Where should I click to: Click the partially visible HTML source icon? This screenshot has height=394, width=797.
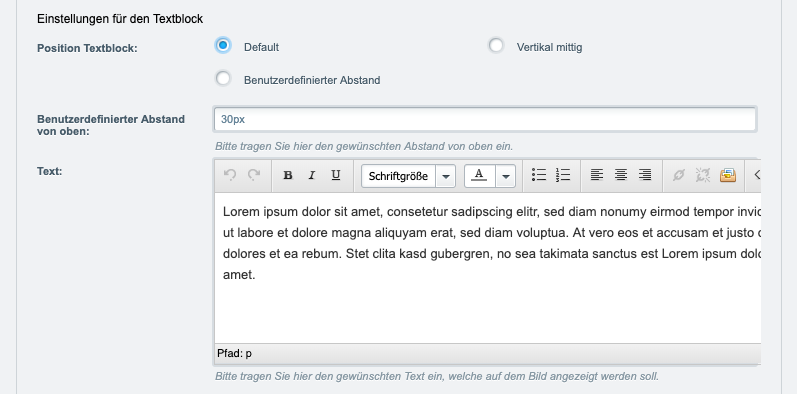coord(757,175)
